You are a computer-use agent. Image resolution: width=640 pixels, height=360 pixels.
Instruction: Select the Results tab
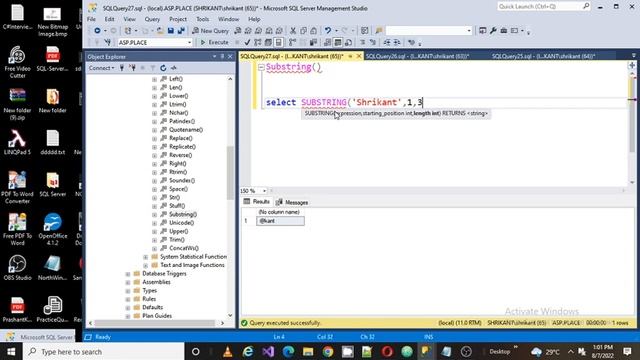(257, 202)
